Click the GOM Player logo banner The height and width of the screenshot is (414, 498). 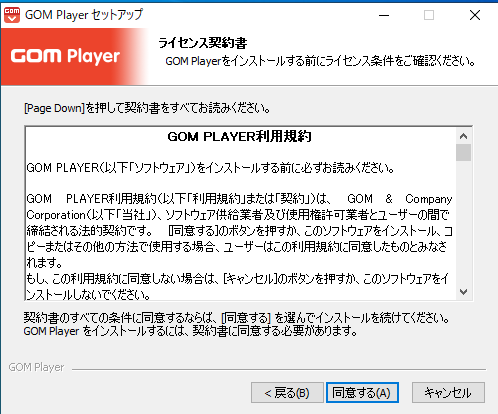pyautogui.click(x=75, y=56)
